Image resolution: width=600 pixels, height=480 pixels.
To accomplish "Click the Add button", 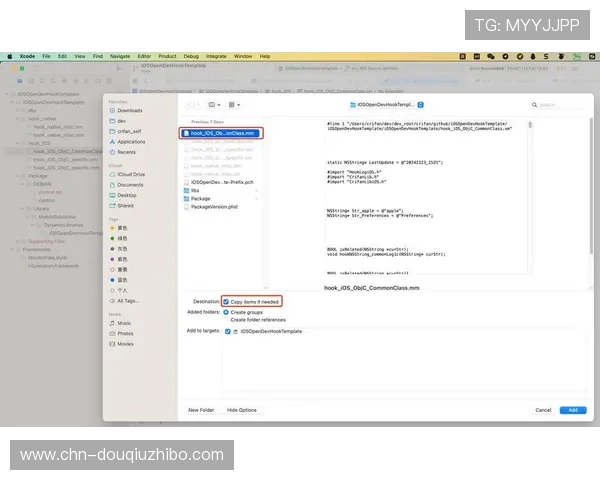I will pos(572,410).
